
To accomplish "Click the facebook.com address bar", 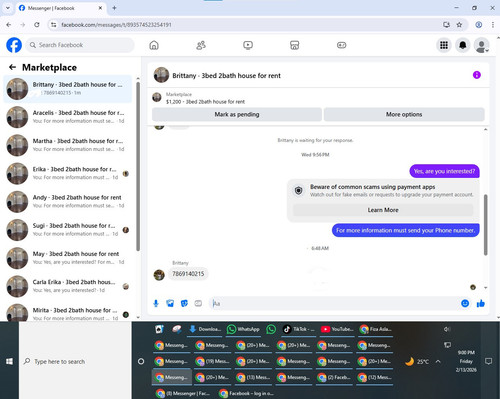I will pyautogui.click(x=247, y=25).
